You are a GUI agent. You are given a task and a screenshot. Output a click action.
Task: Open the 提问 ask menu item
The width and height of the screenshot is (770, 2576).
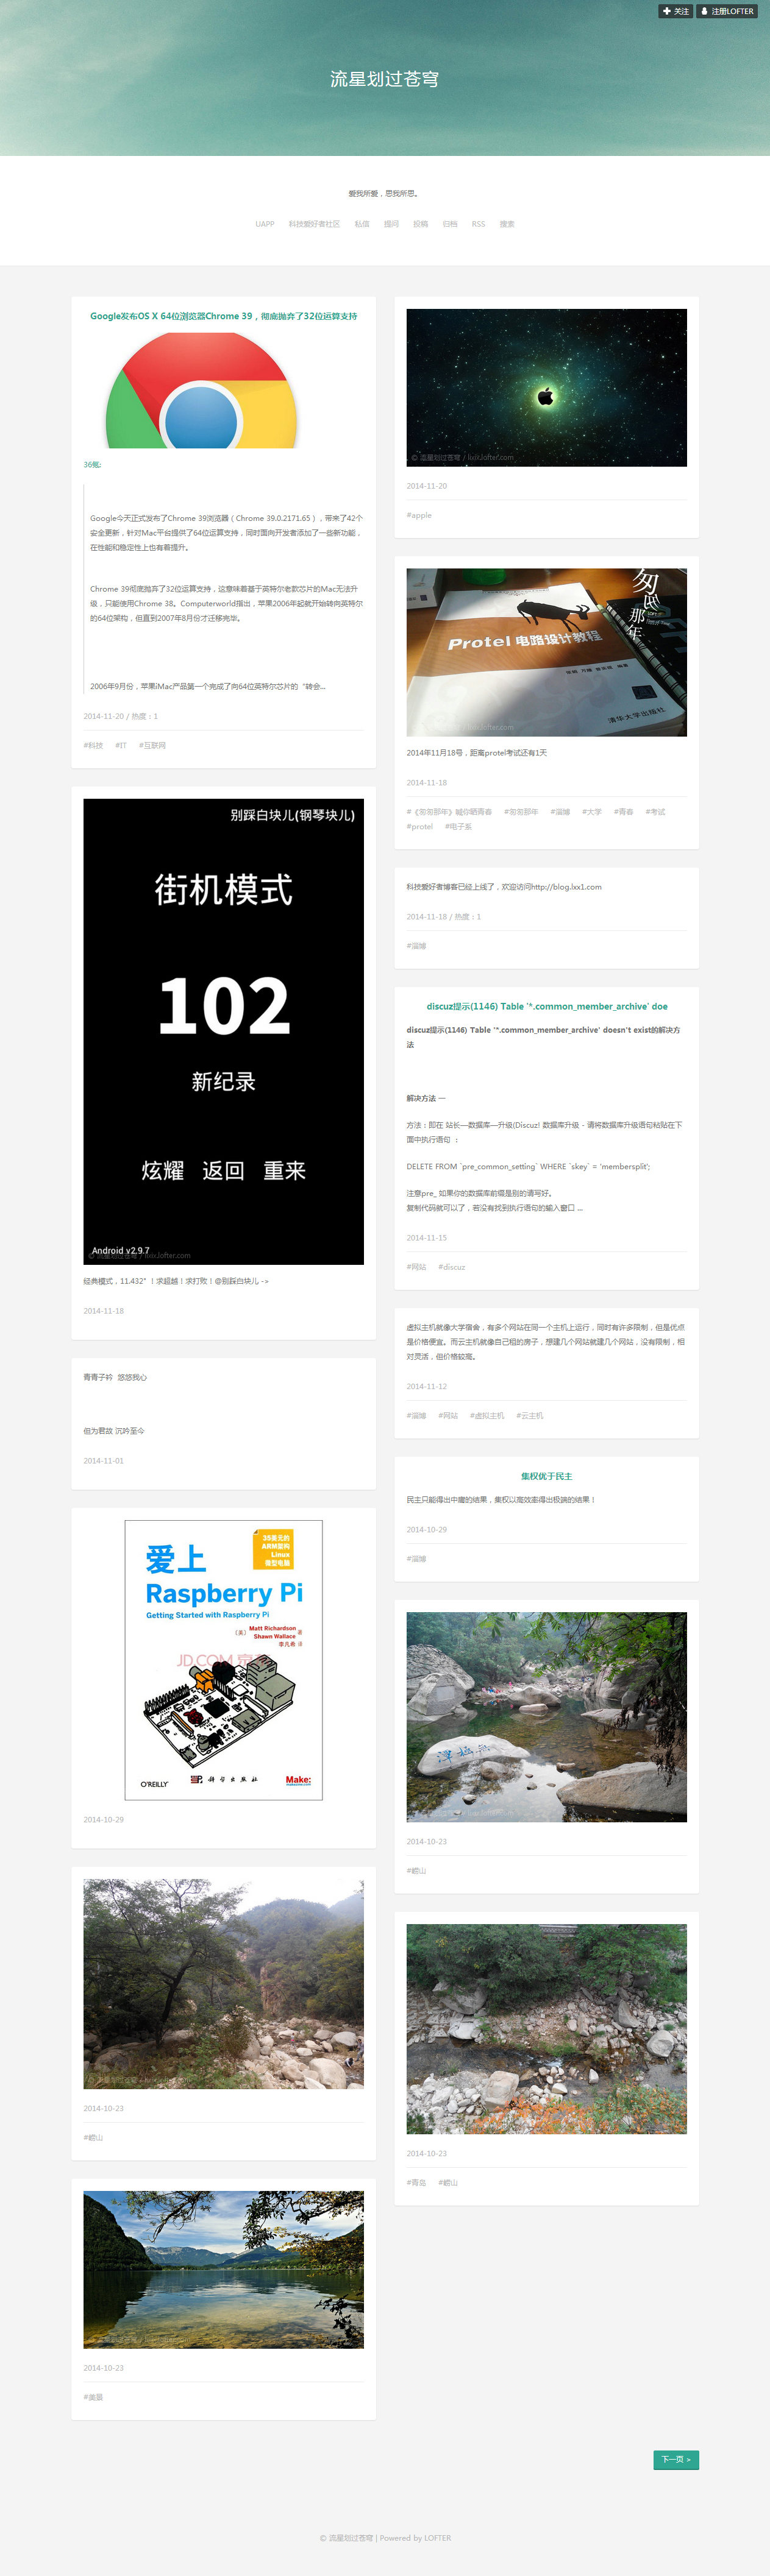391,224
